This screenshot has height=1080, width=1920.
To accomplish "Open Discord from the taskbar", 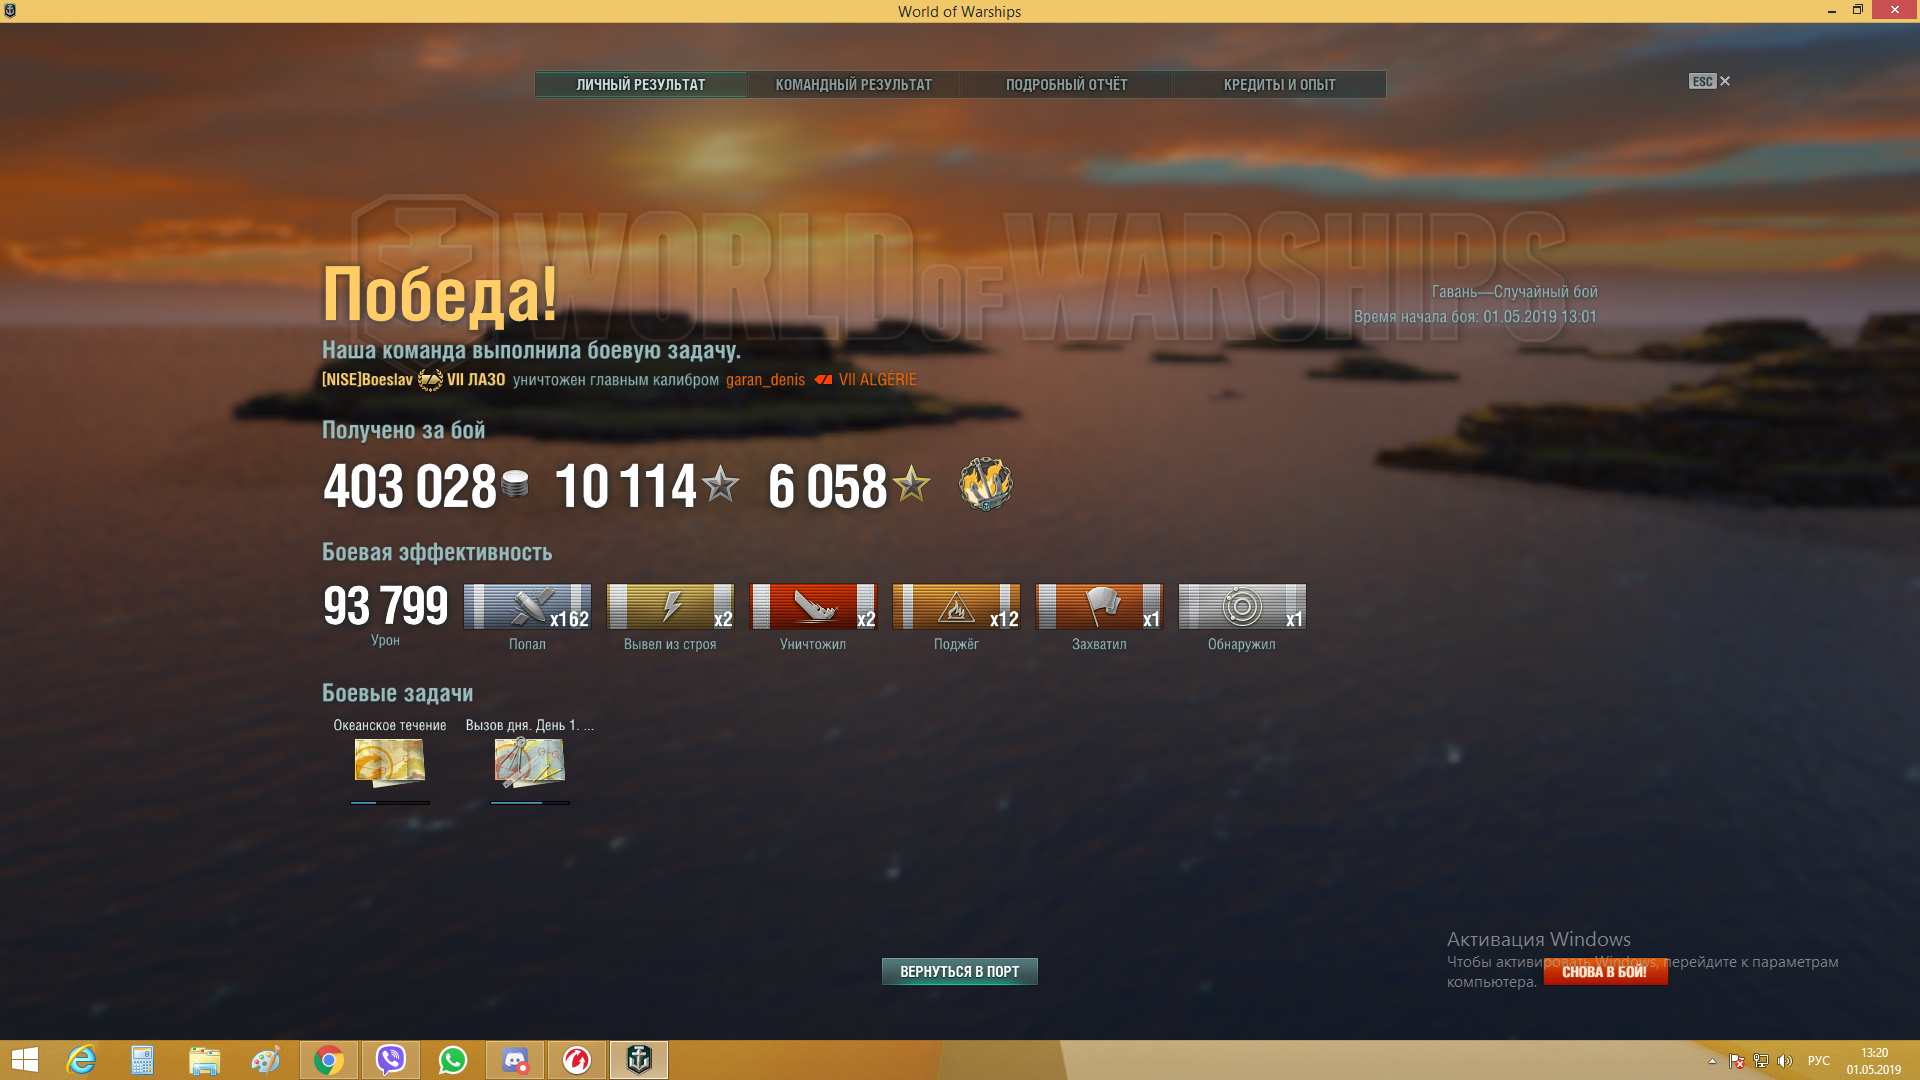I will (515, 1060).
